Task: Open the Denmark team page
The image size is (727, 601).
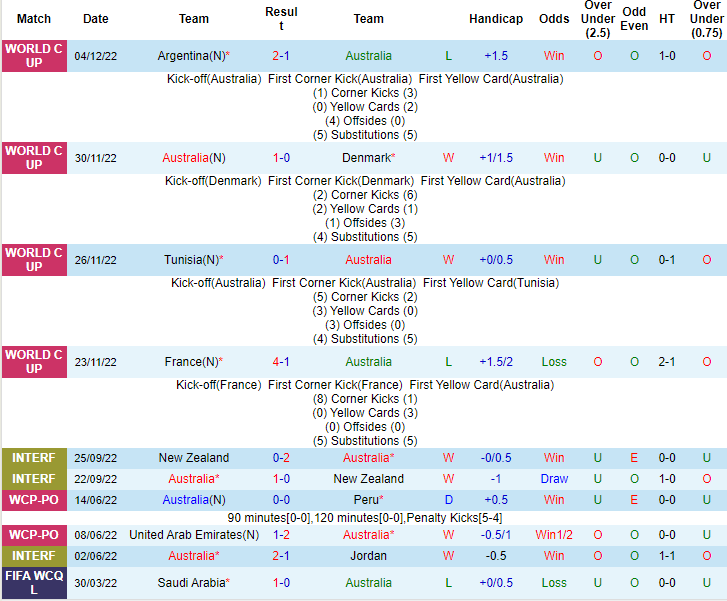Action: [366, 158]
